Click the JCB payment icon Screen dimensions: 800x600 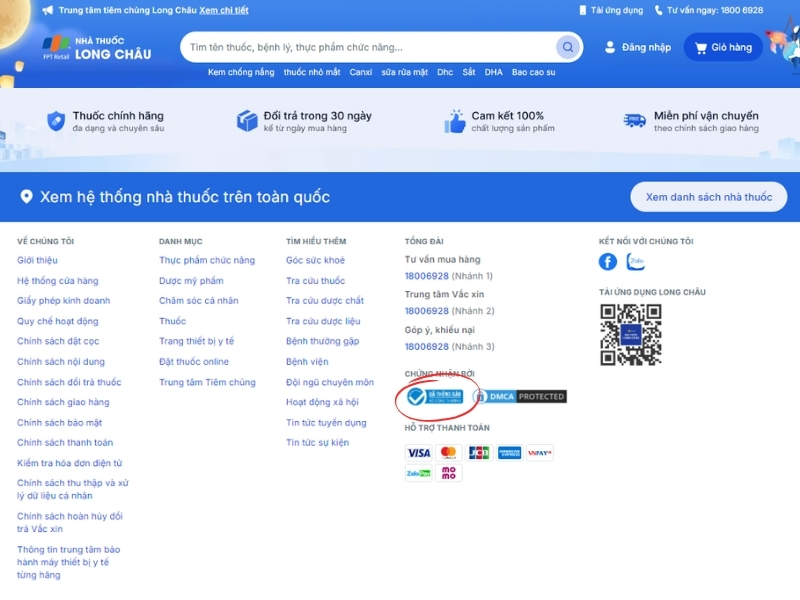(479, 453)
